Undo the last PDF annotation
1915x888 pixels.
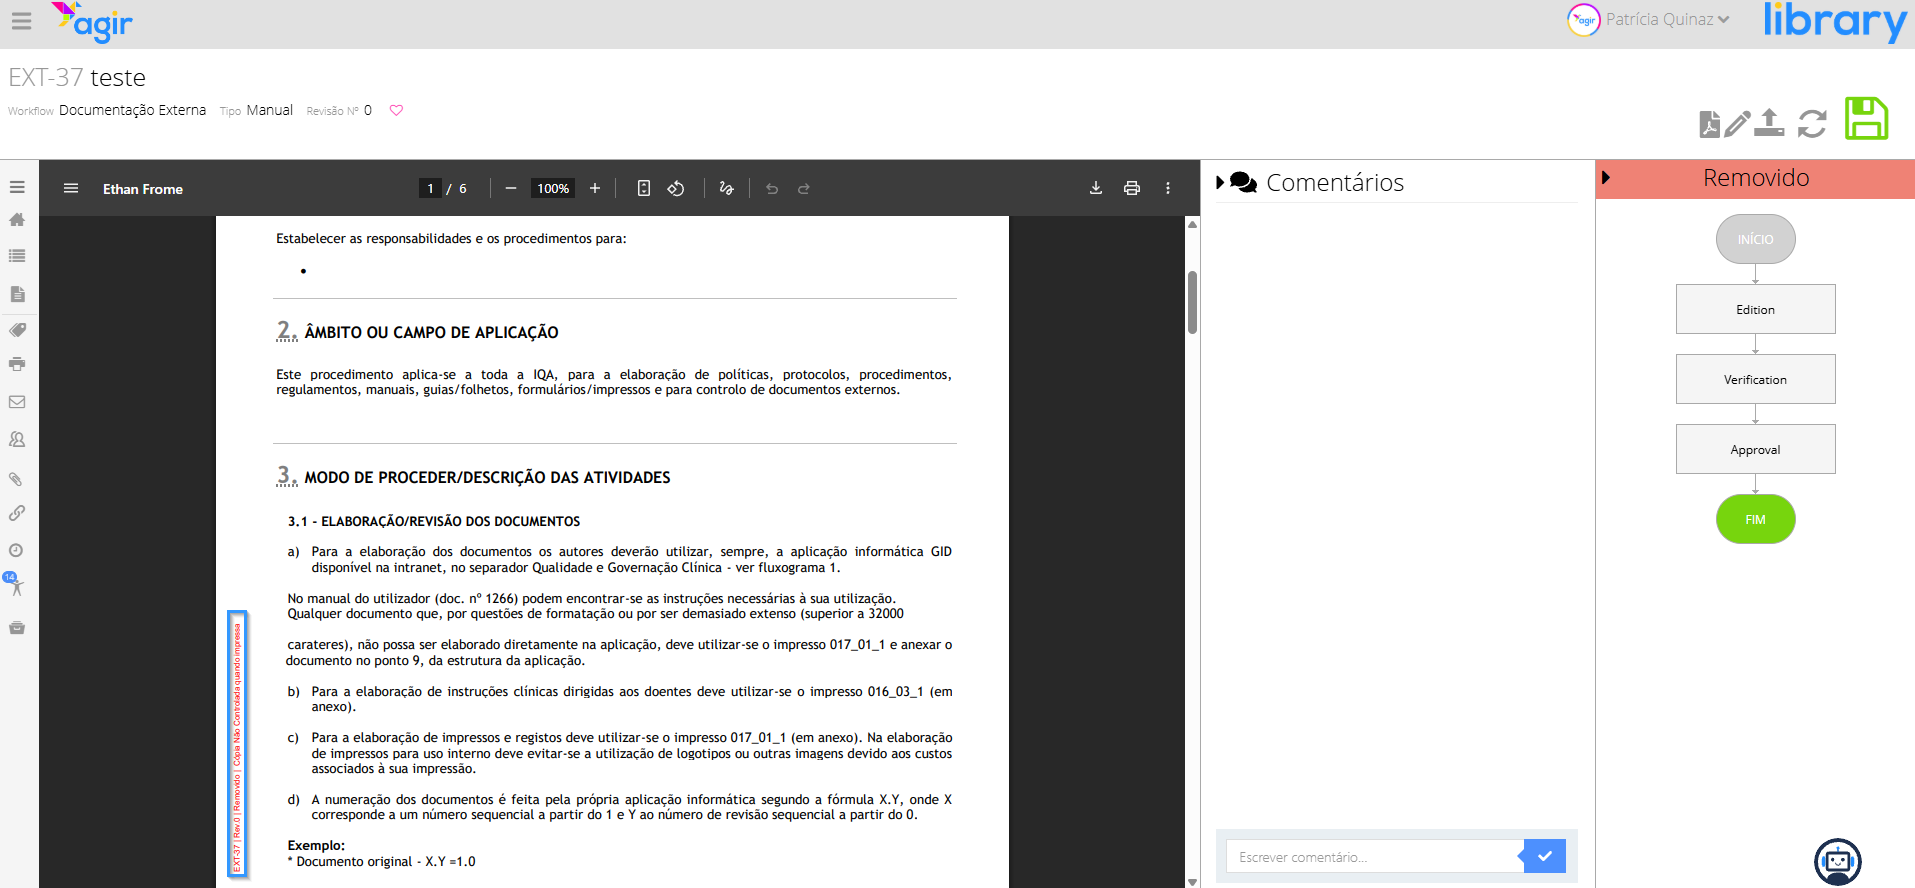coord(772,188)
